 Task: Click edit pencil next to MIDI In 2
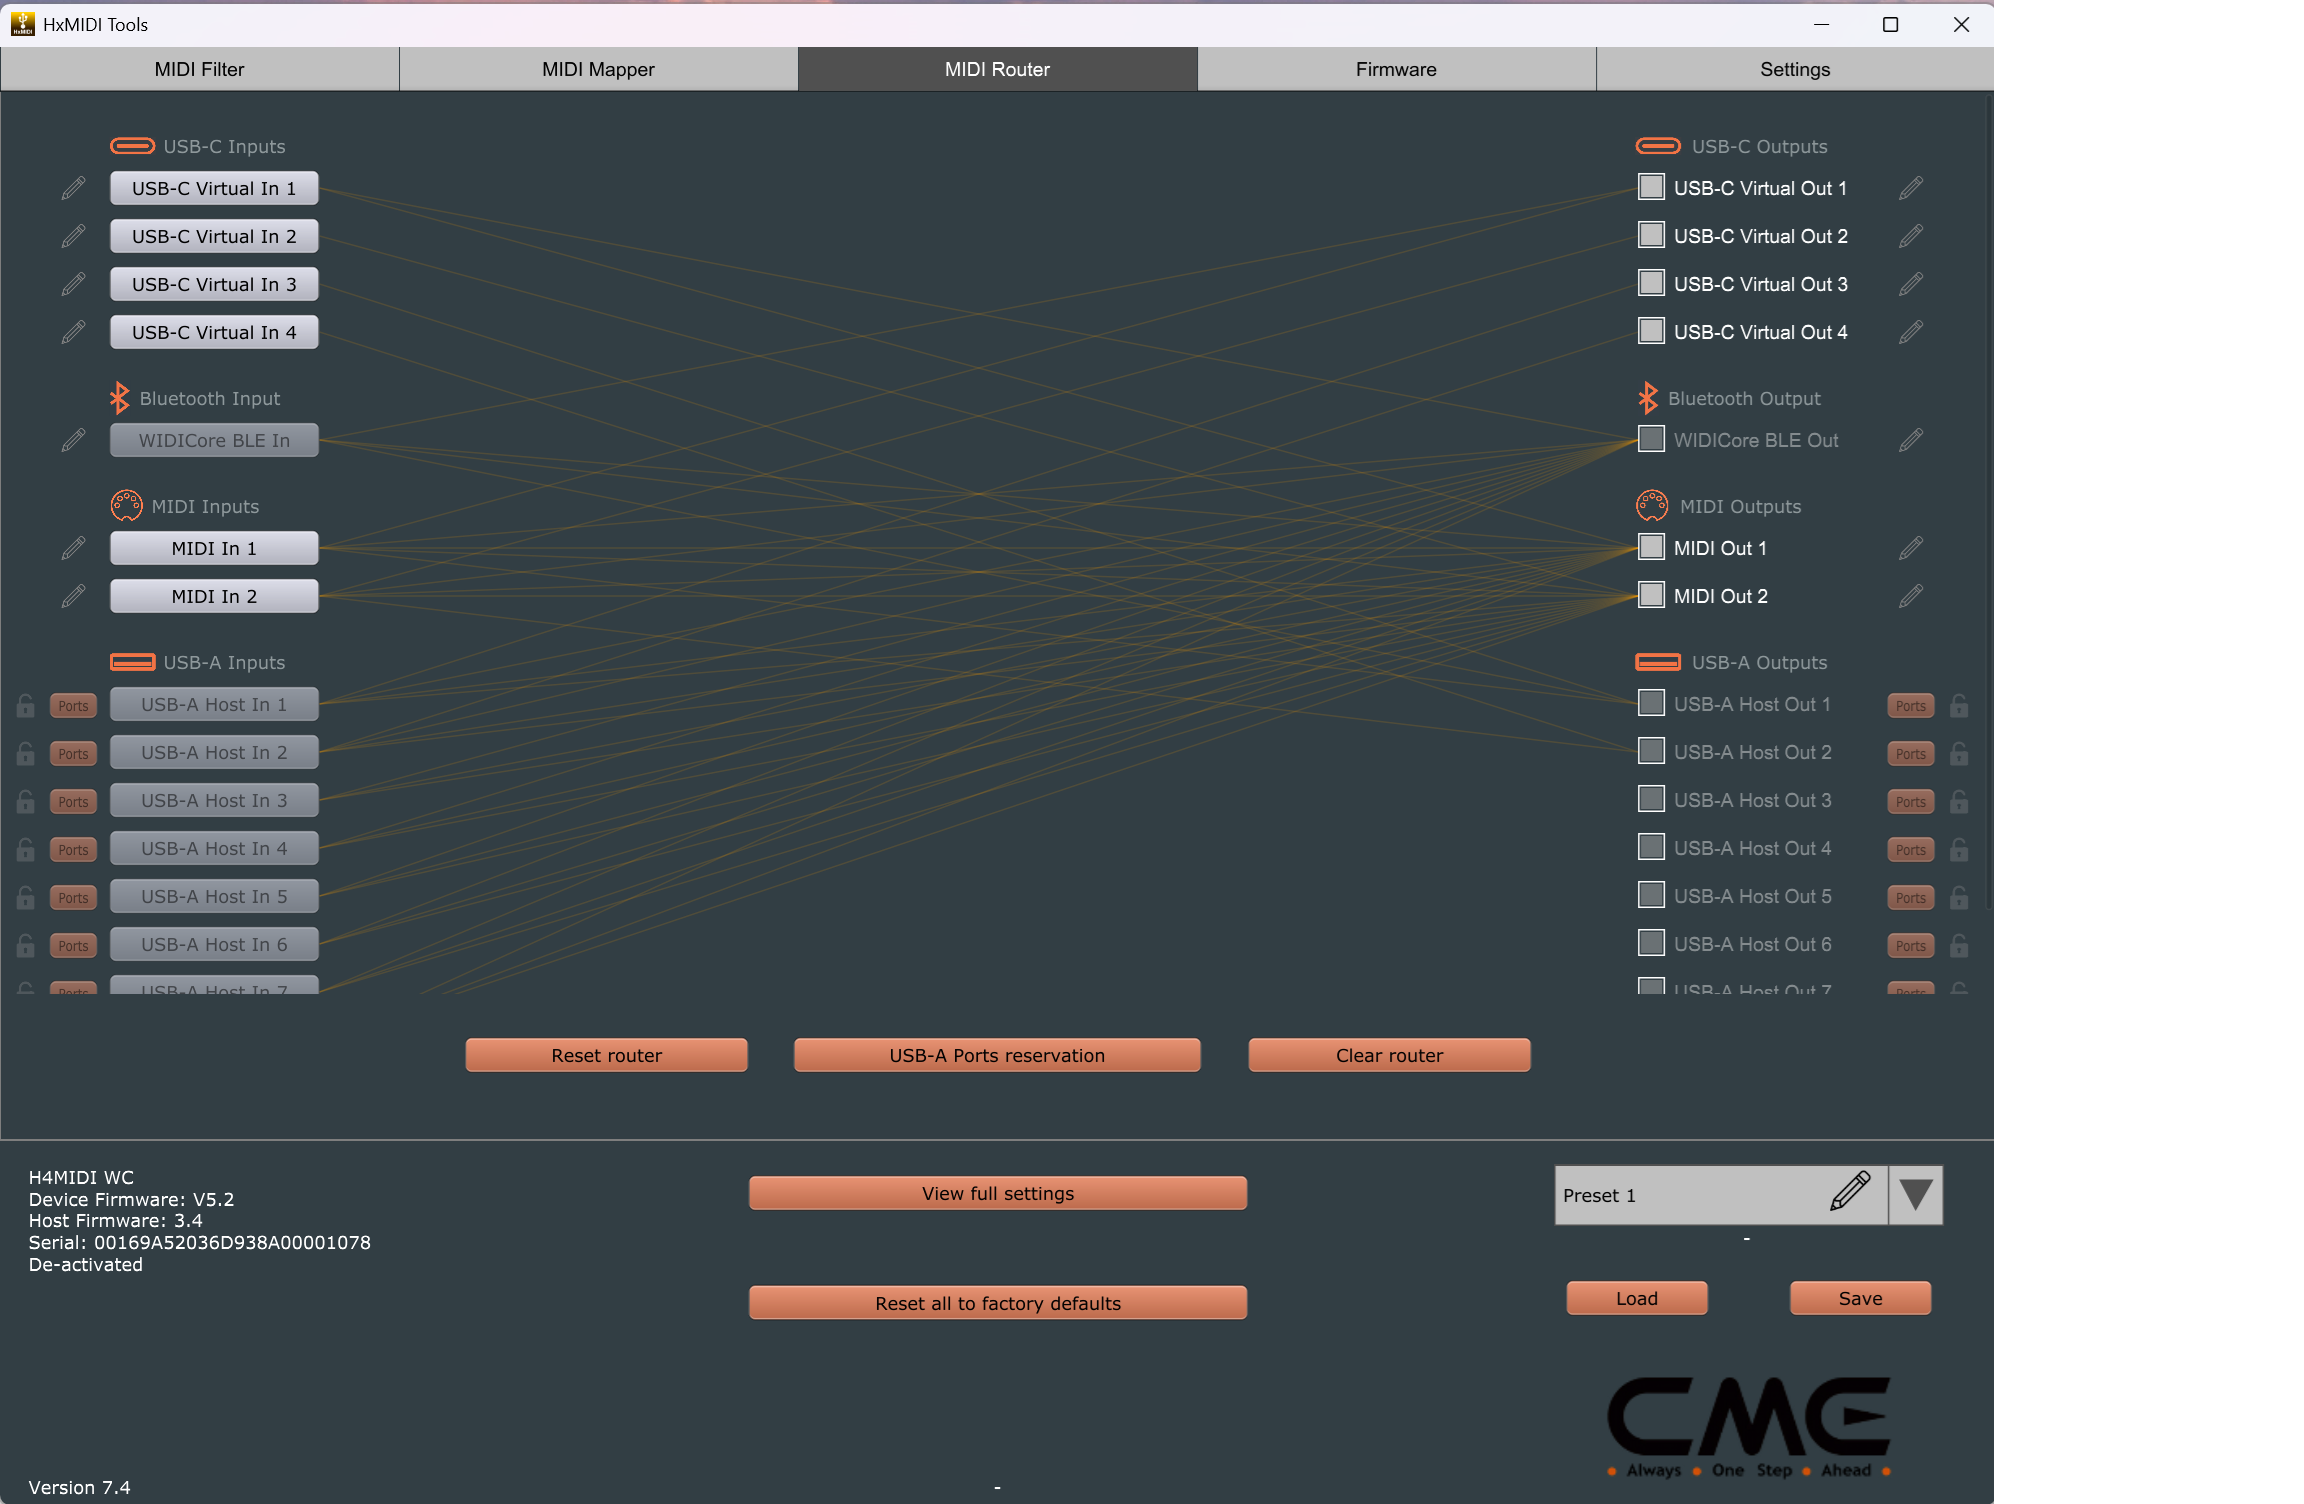click(73, 596)
